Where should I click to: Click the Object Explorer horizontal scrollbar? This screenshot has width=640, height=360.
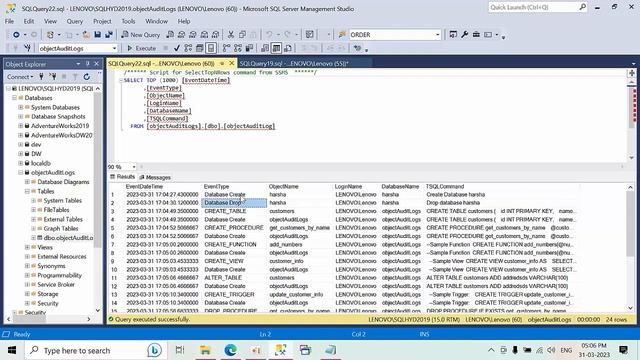click(x=49, y=319)
